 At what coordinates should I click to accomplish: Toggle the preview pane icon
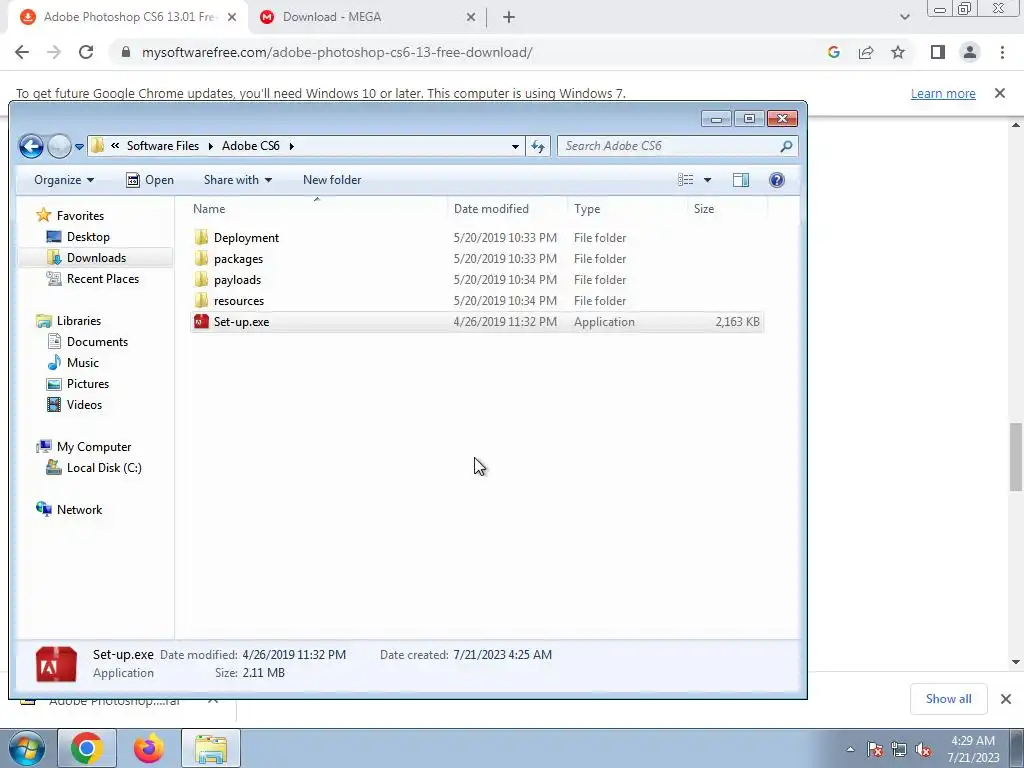(x=741, y=180)
